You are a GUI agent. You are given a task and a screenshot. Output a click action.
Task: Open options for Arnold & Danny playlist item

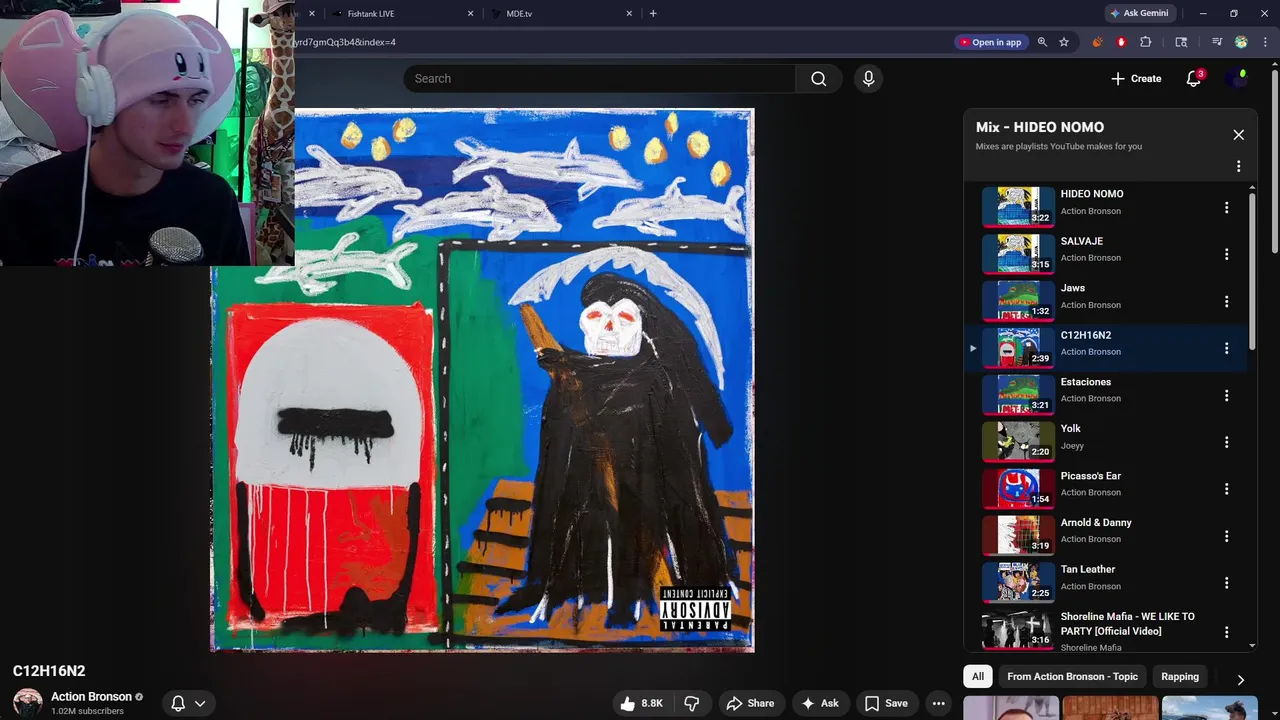[1226, 536]
